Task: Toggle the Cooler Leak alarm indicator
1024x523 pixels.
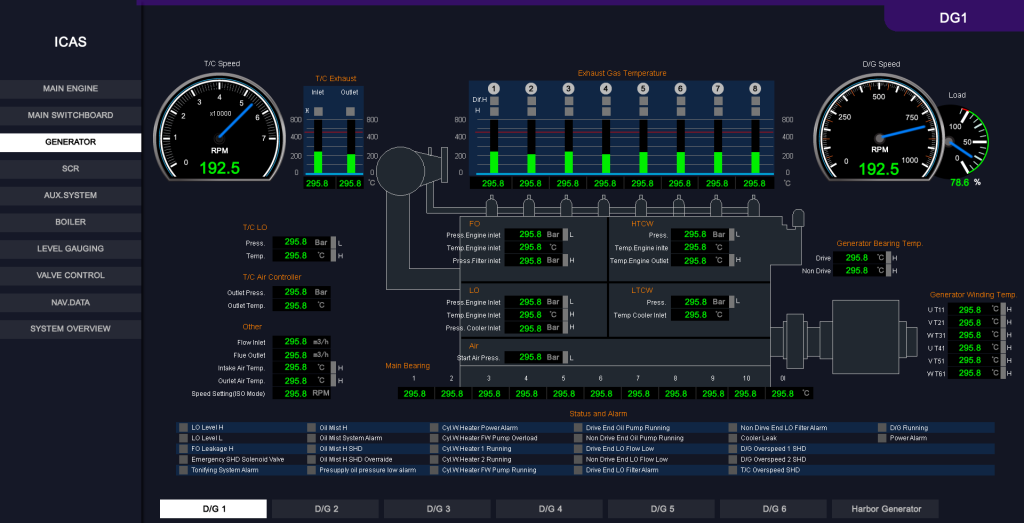Action: click(732, 438)
